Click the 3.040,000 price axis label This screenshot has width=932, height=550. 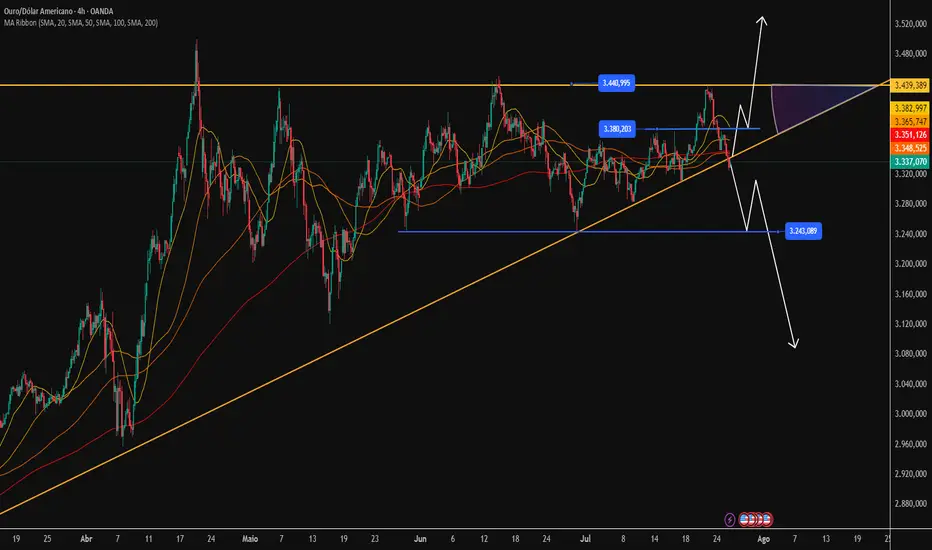pyautogui.click(x=911, y=384)
